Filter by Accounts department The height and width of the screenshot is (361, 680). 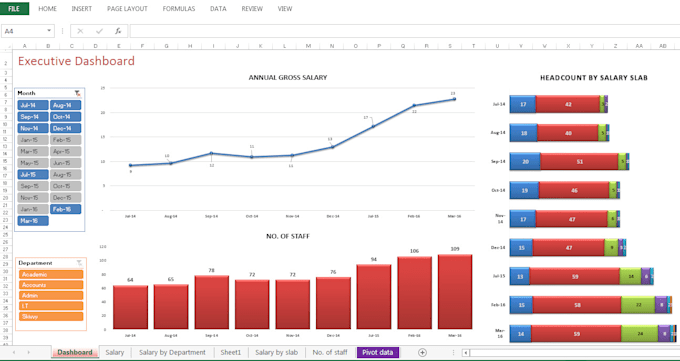51,285
